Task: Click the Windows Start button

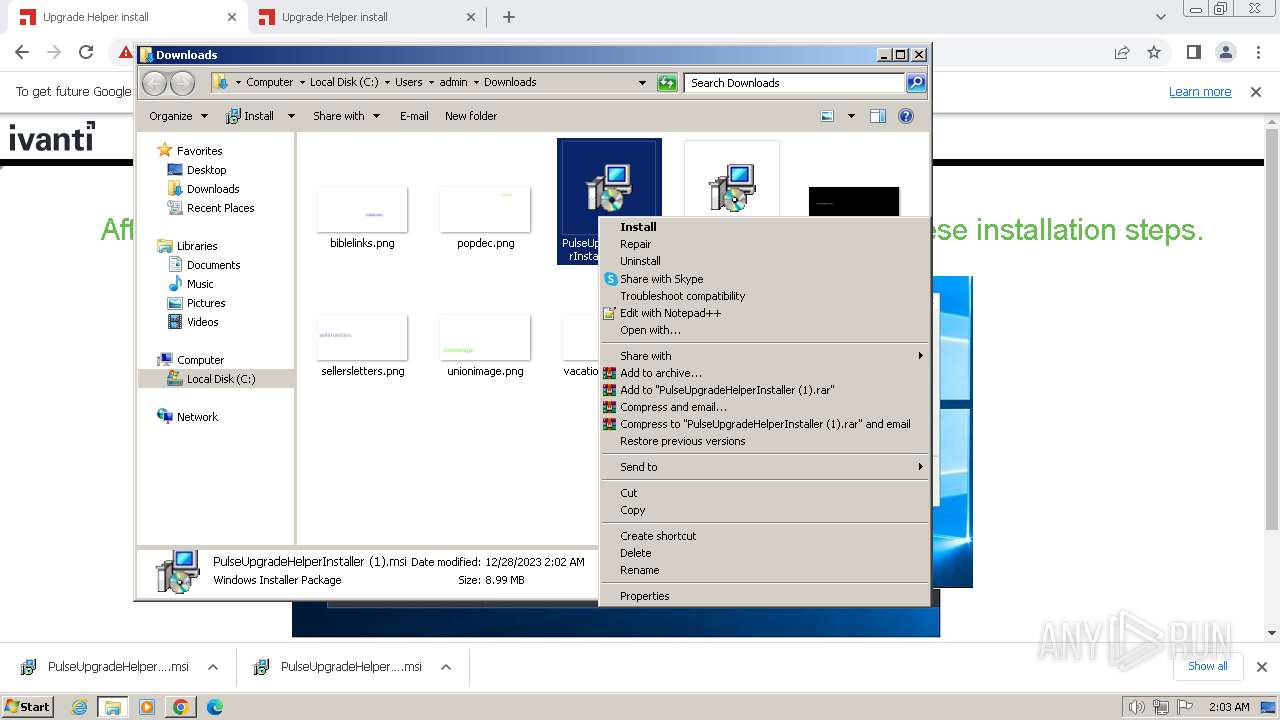Action: (x=28, y=706)
